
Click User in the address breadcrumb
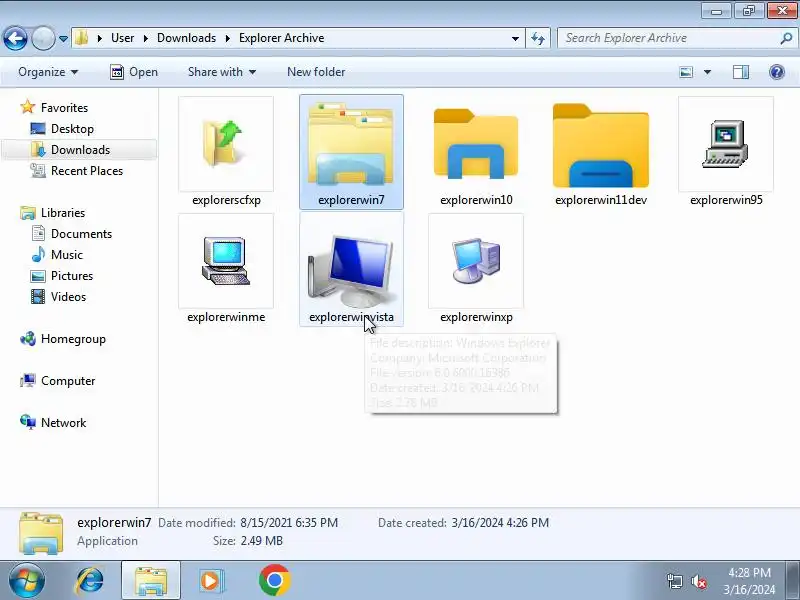coord(122,38)
